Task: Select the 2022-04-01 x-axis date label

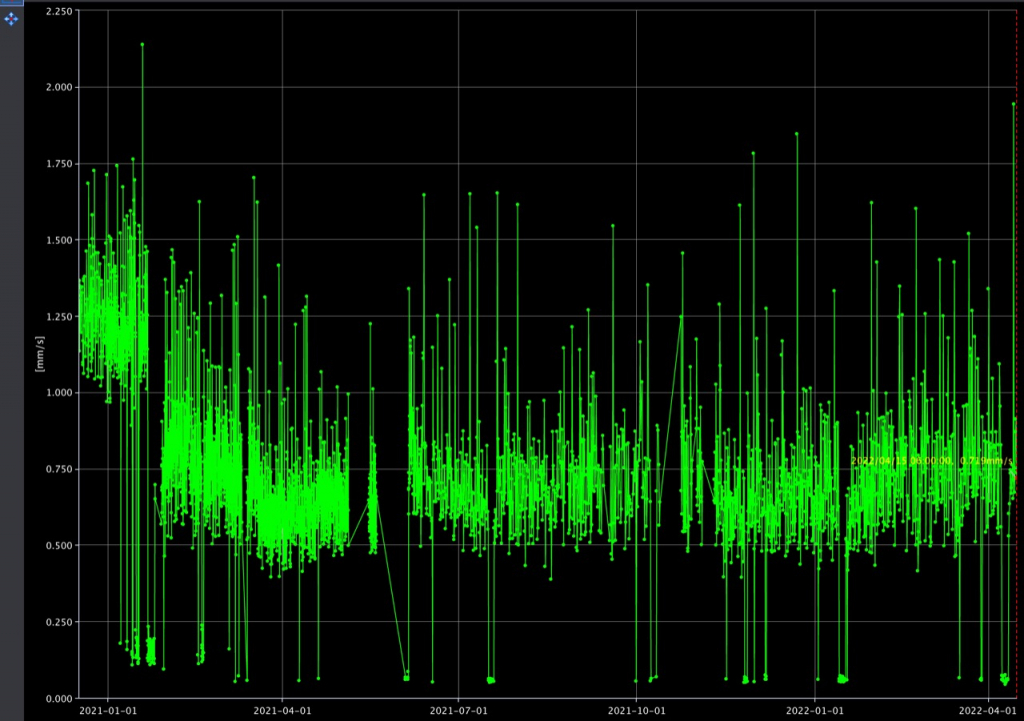Action: [989, 710]
